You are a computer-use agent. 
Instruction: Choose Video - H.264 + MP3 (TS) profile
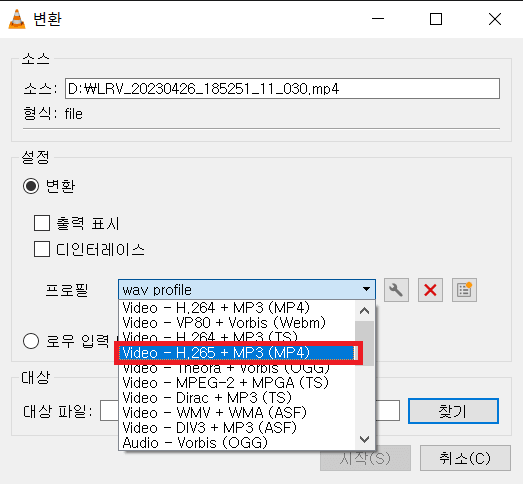pos(237,337)
